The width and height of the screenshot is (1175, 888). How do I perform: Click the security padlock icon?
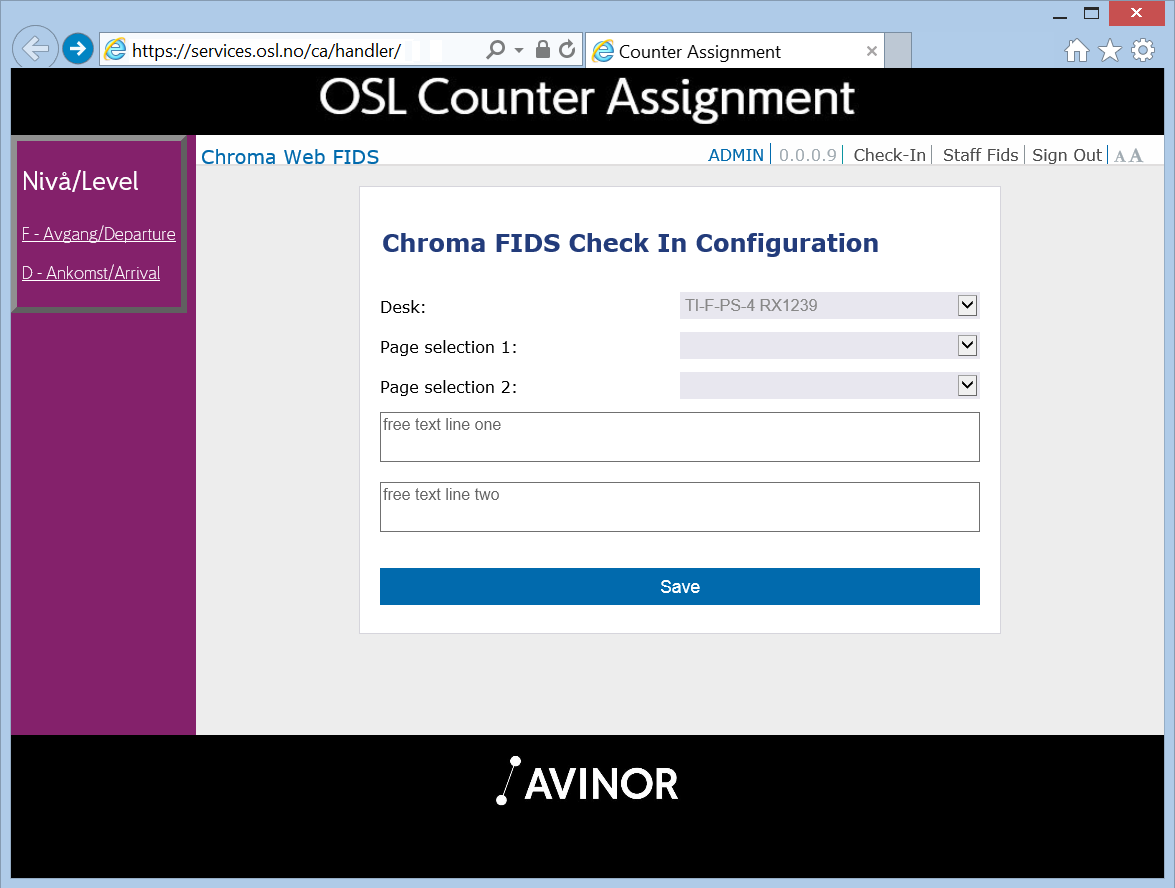543,49
